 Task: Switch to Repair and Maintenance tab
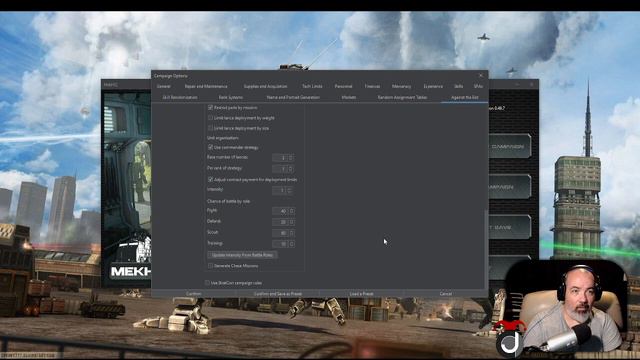(x=206, y=87)
